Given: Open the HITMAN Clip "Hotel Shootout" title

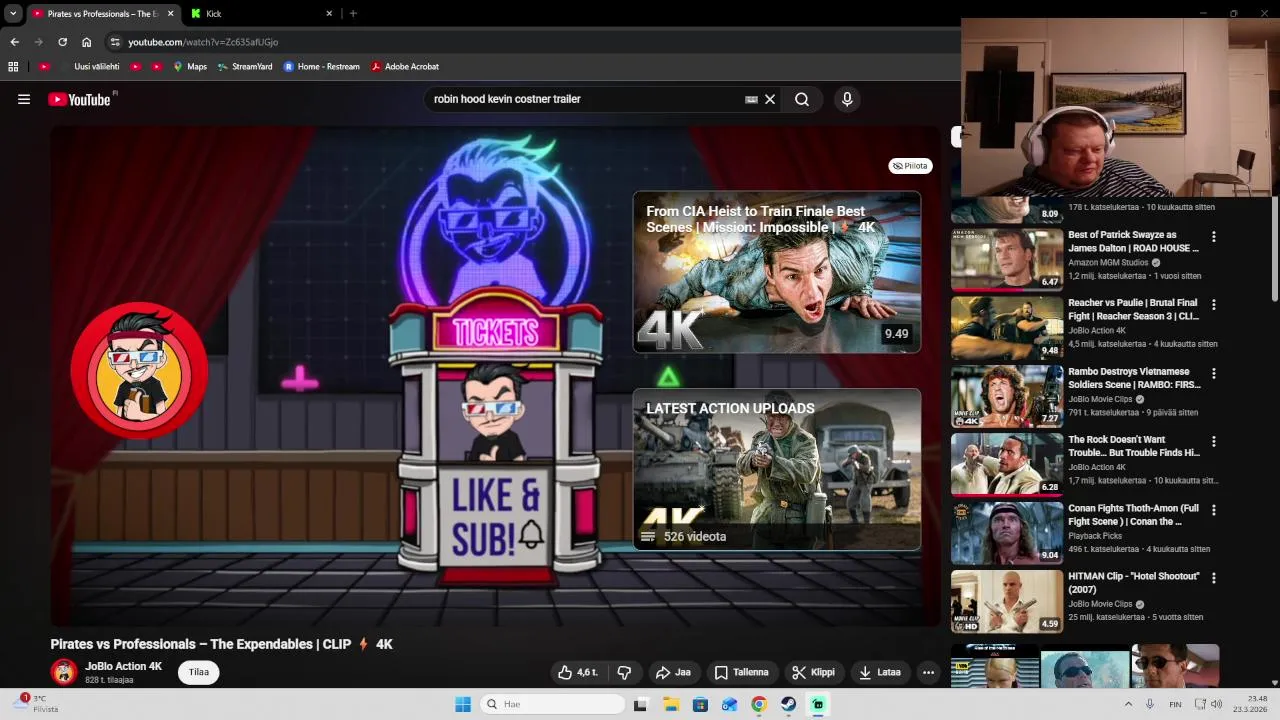Looking at the screenshot, I should 1133,583.
